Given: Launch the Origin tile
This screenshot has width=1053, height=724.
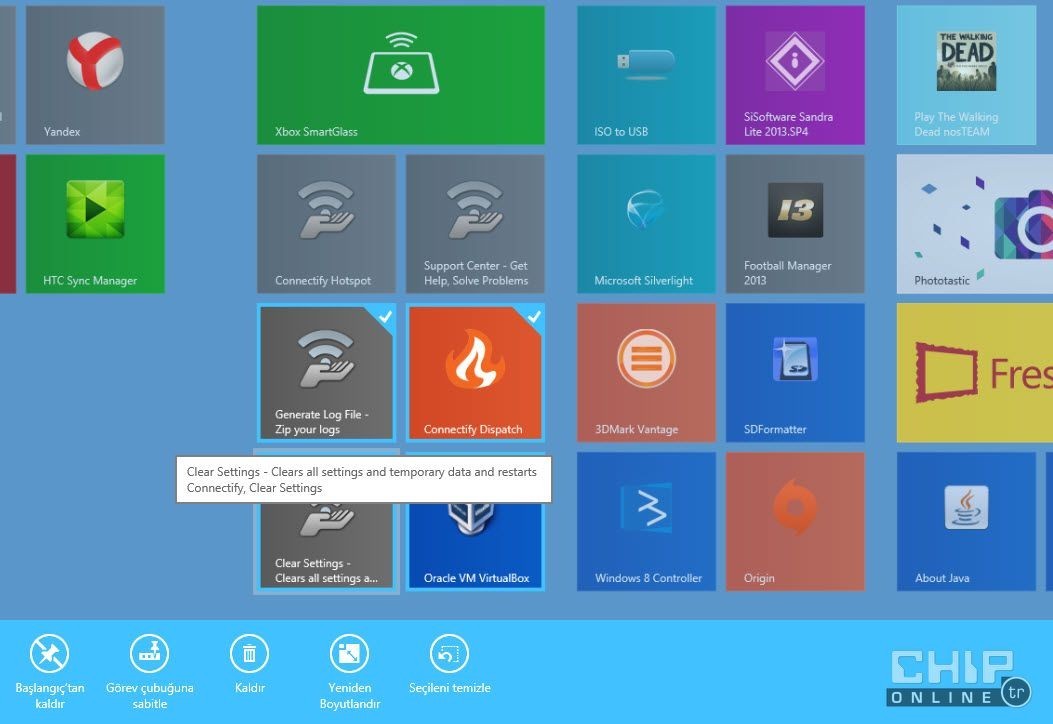Looking at the screenshot, I should click(795, 521).
